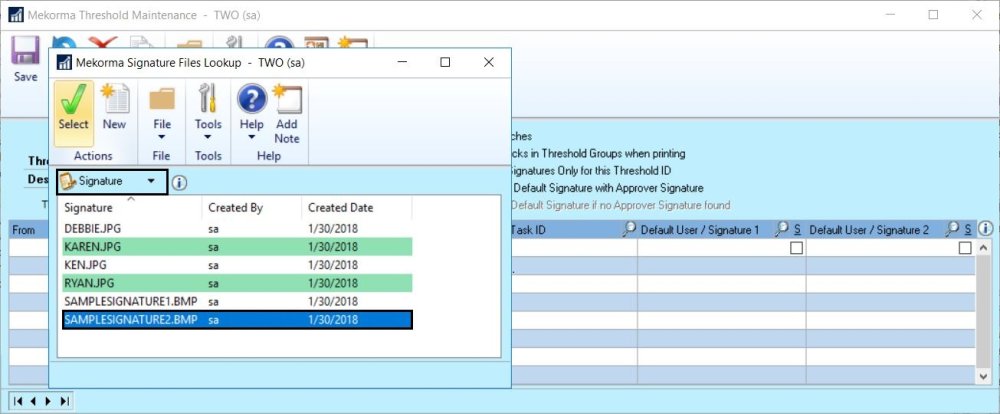
Task: Go to the next record
Action: tap(48, 401)
